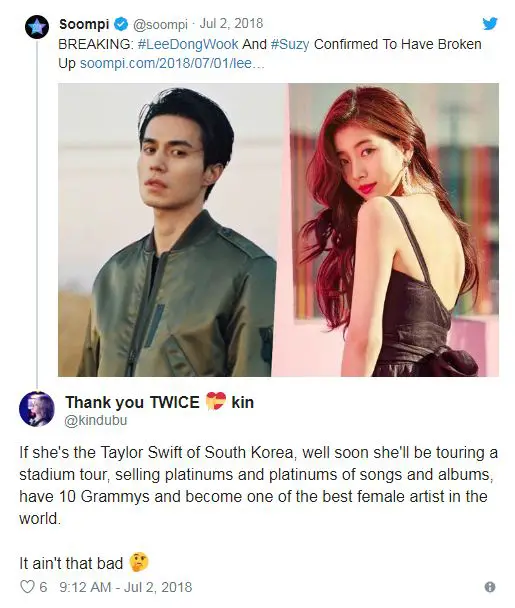View the photo of the man in green jacket
This screenshot has height=608, width=515.
coord(171,230)
